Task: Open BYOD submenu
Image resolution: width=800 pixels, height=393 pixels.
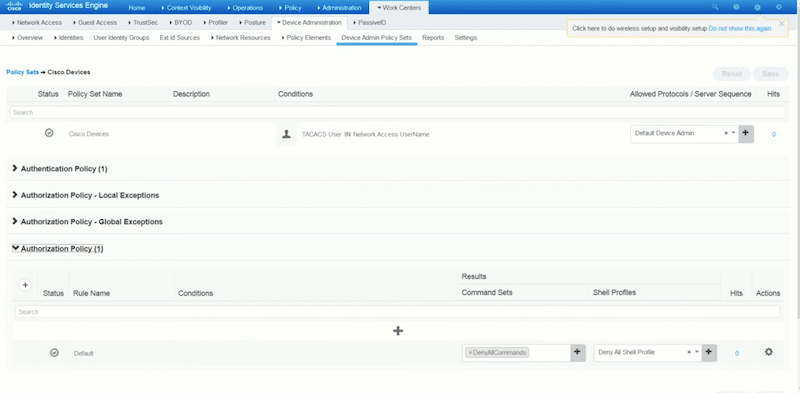Action: tap(181, 22)
